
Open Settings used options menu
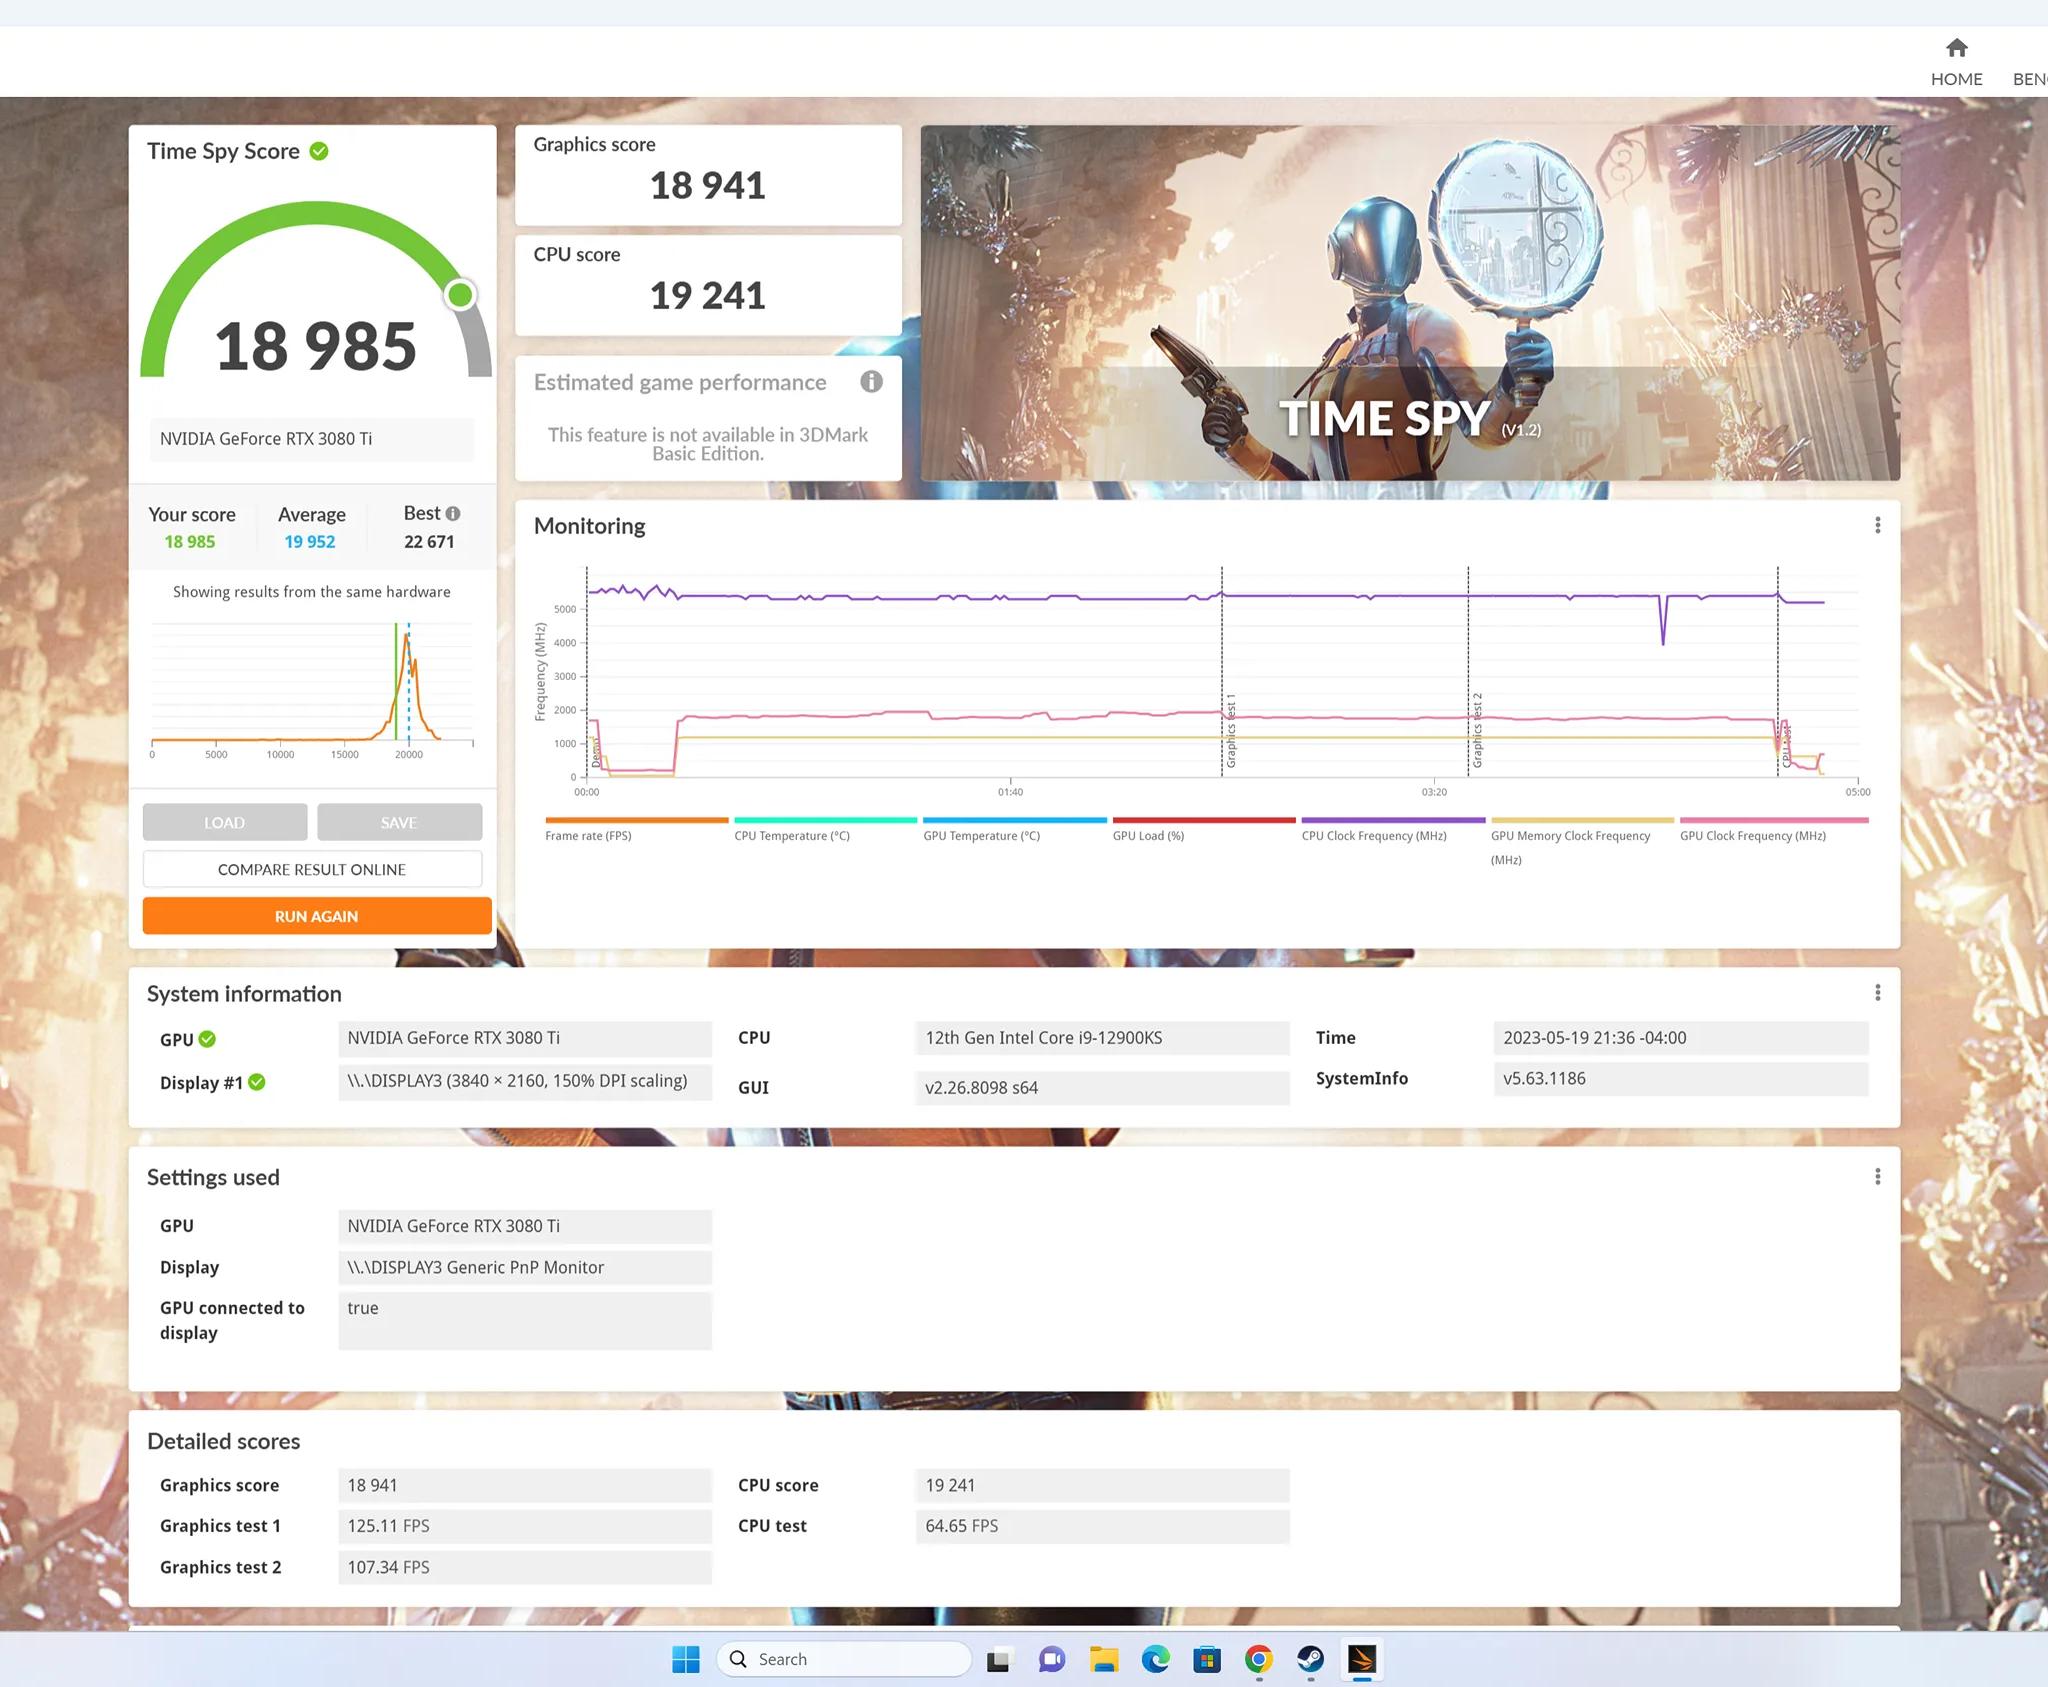point(1878,1177)
